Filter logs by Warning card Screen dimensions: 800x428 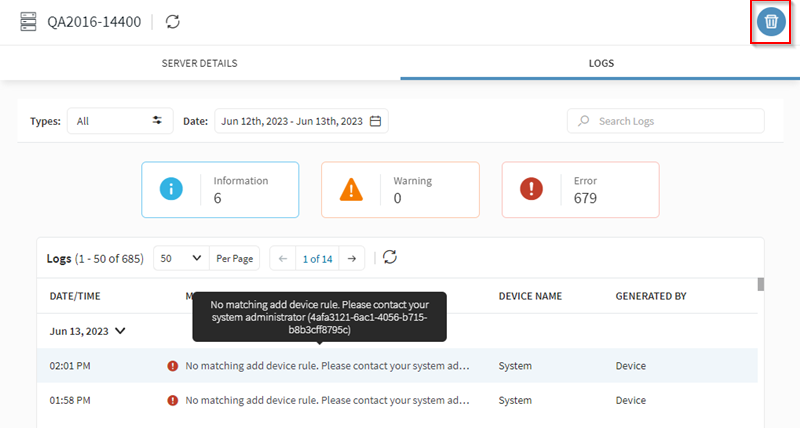(x=400, y=190)
